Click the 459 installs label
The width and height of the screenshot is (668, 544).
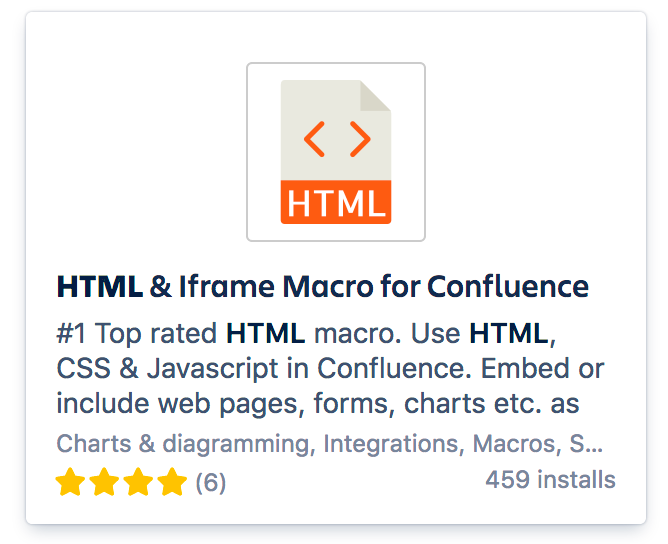pos(550,480)
